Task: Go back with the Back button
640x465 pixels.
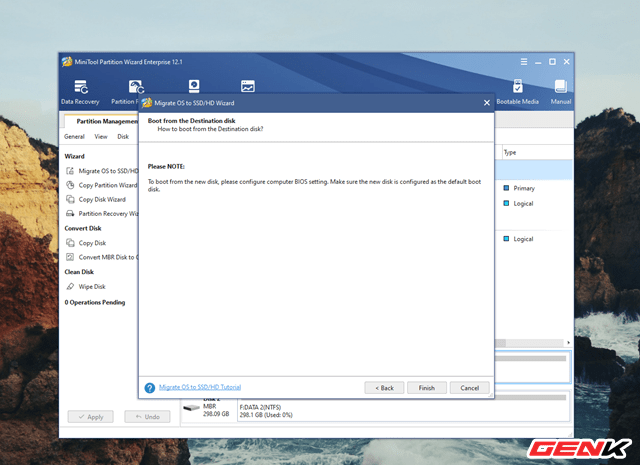Action: (x=385, y=387)
